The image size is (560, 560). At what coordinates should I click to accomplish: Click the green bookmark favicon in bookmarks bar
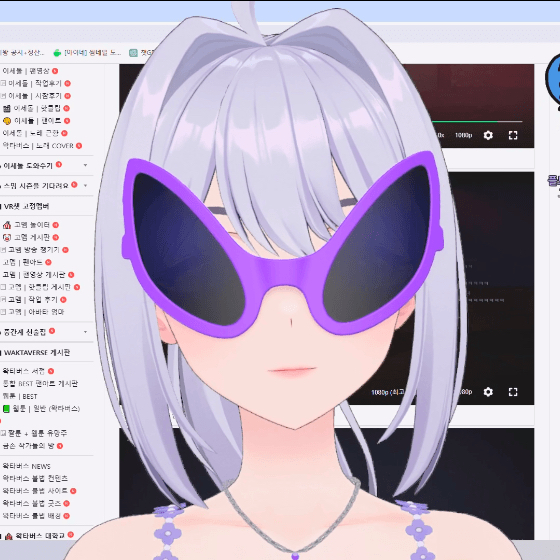(x=57, y=53)
